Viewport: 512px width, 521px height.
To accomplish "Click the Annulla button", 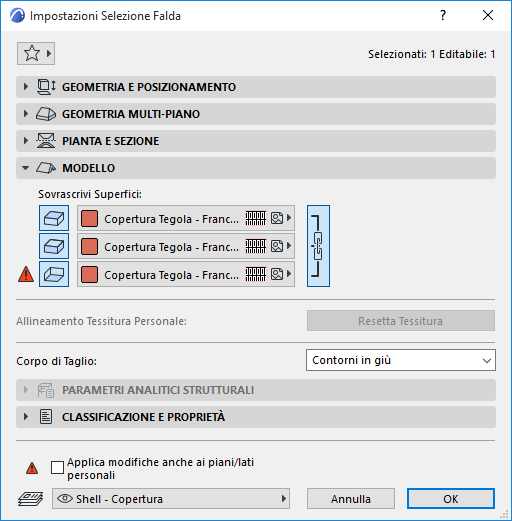I will tap(351, 499).
